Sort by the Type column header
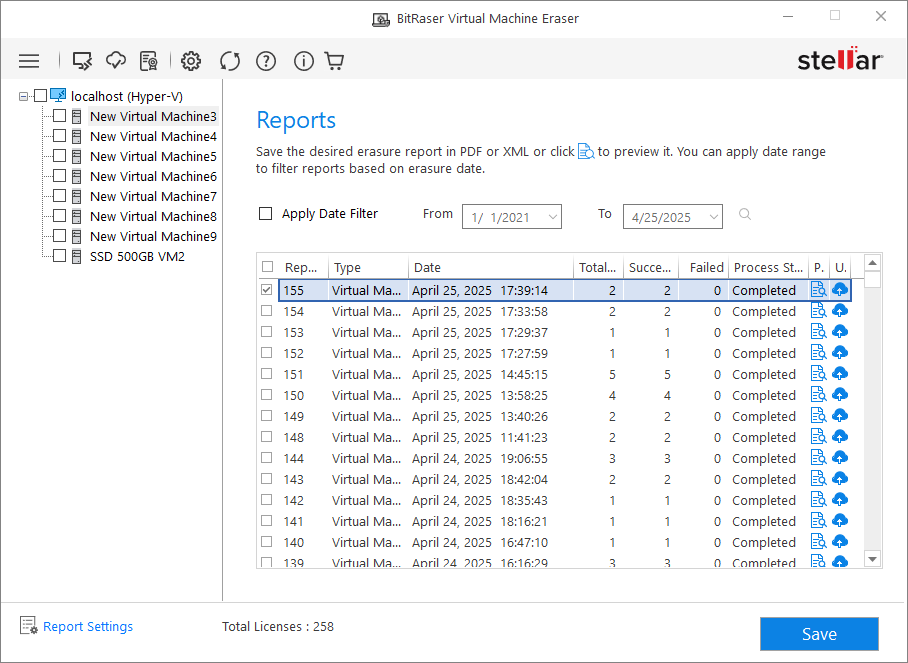The image size is (908, 663). point(368,268)
